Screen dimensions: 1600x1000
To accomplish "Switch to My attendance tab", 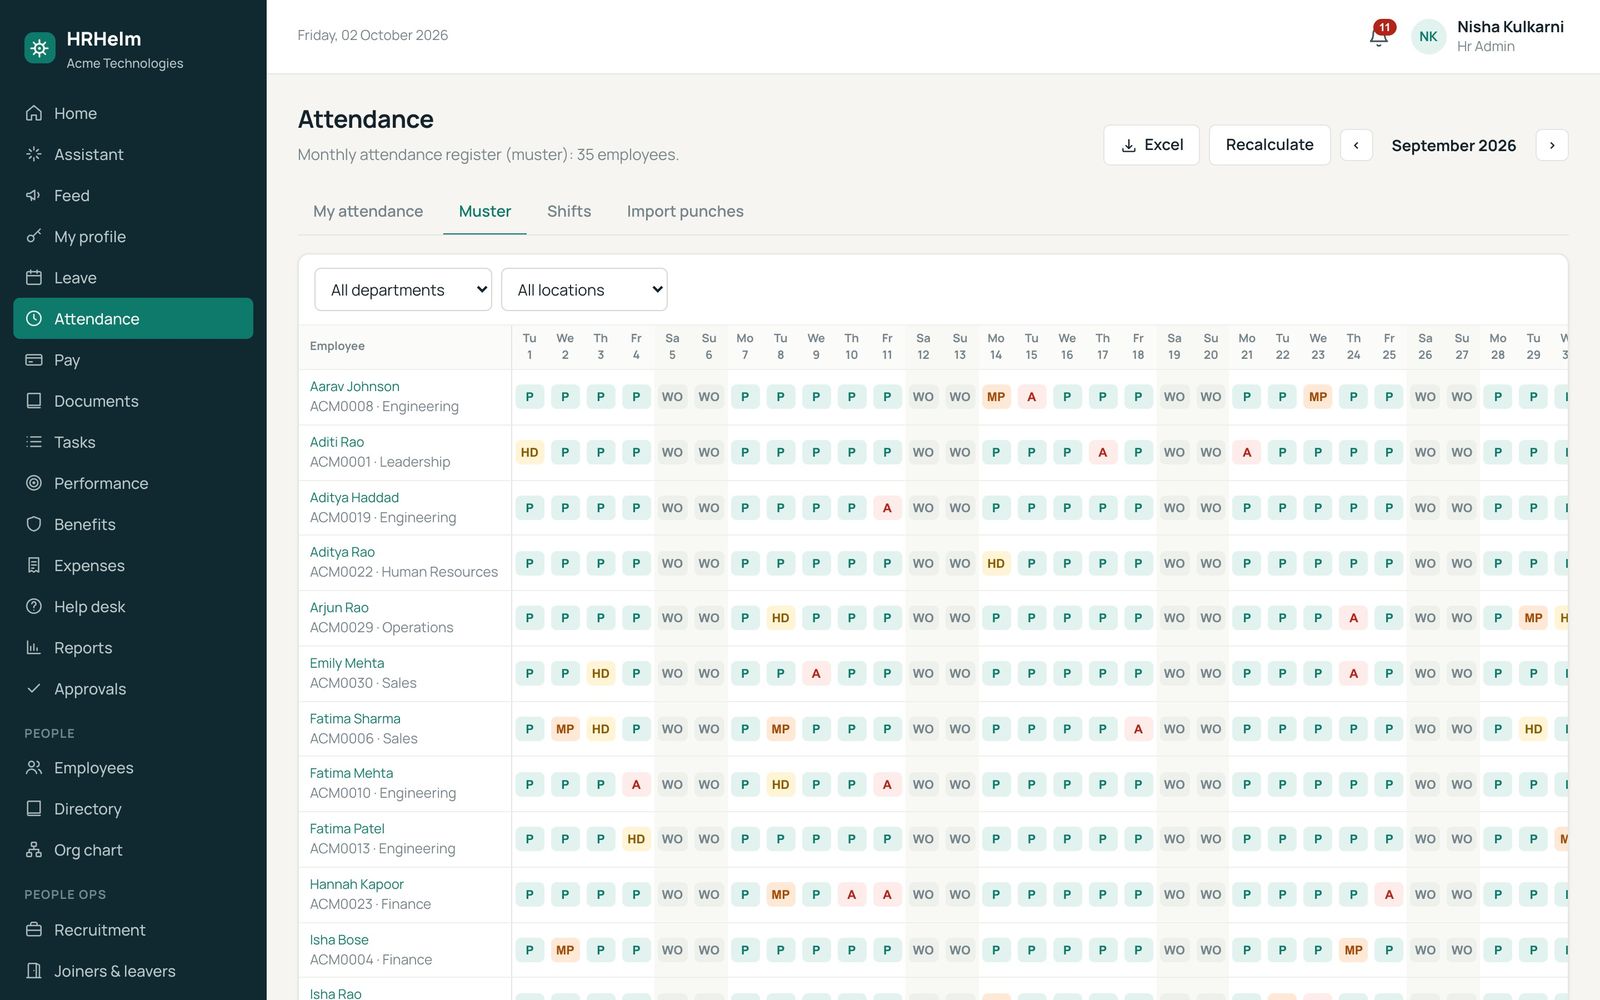I will pyautogui.click(x=368, y=211).
